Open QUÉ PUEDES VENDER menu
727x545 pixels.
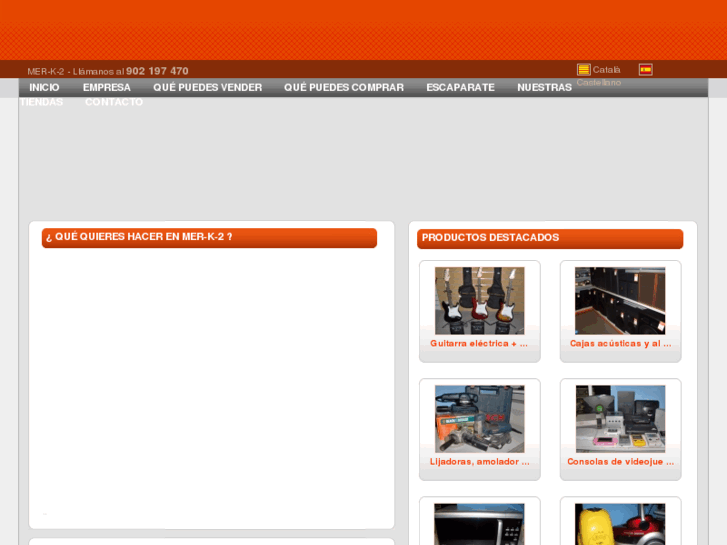coord(207,88)
